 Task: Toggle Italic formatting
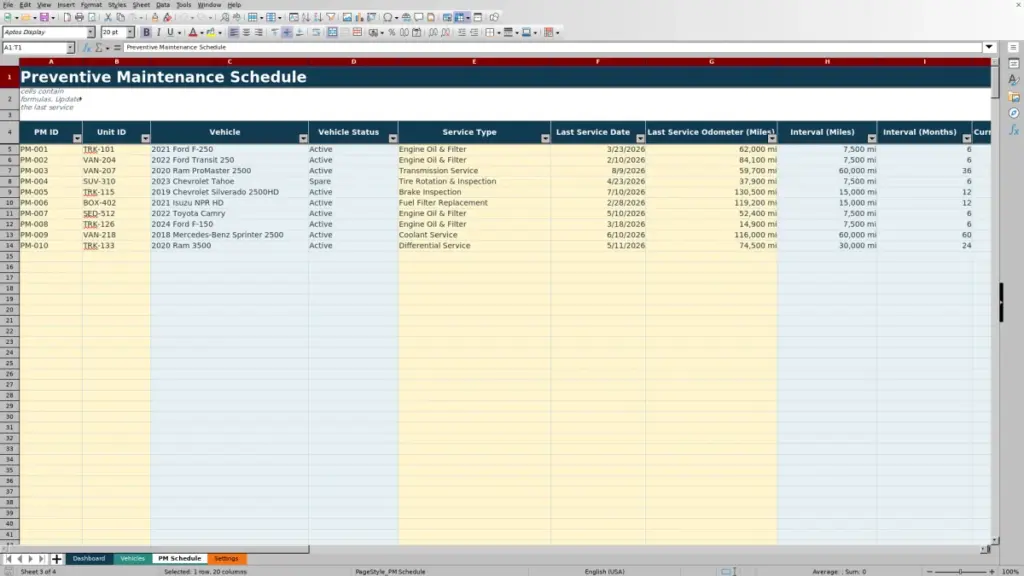159,33
